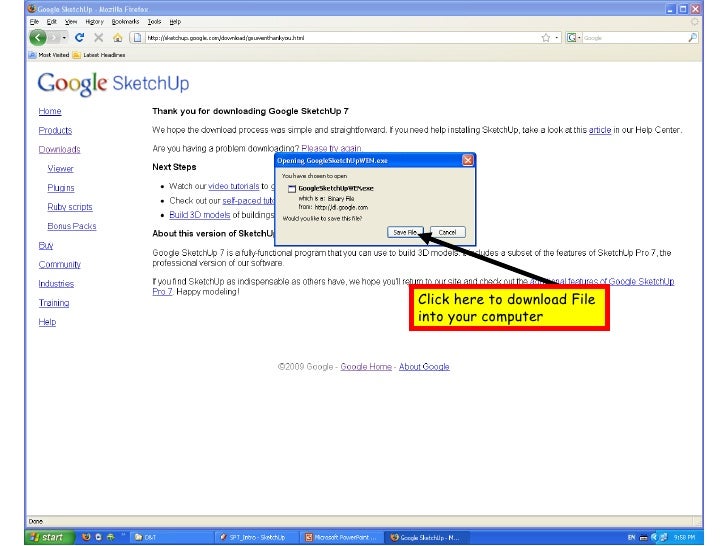728x546 pixels.
Task: Open the Buy sidebar link
Action: (46, 245)
